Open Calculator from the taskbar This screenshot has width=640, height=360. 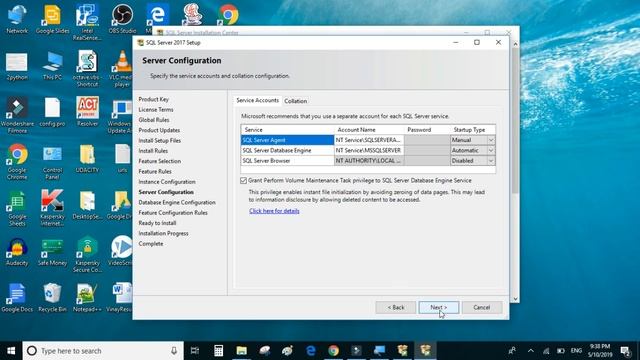(218, 351)
